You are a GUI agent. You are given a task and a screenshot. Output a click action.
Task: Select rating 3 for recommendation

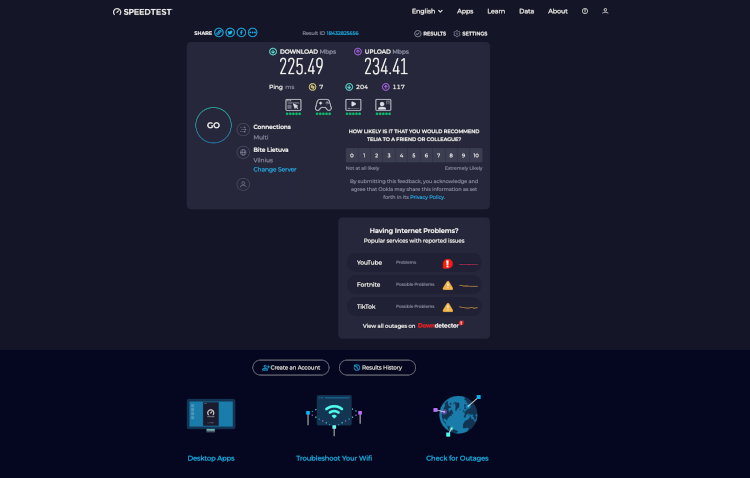389,155
